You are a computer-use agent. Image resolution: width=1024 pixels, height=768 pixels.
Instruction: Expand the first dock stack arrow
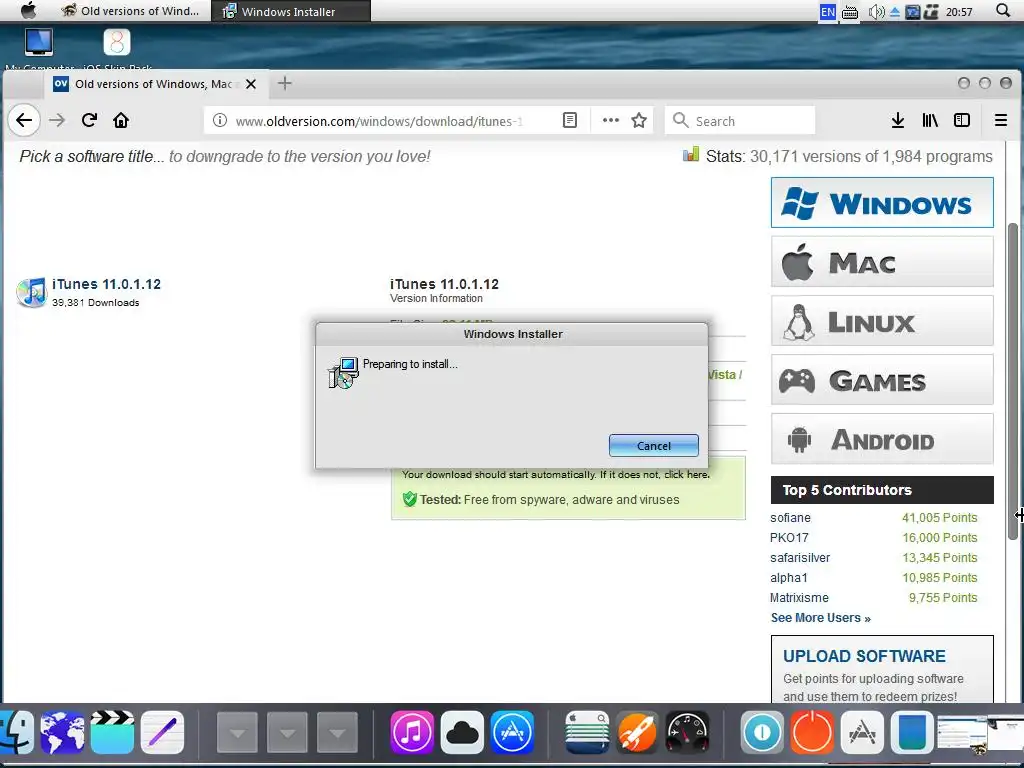tap(237, 733)
